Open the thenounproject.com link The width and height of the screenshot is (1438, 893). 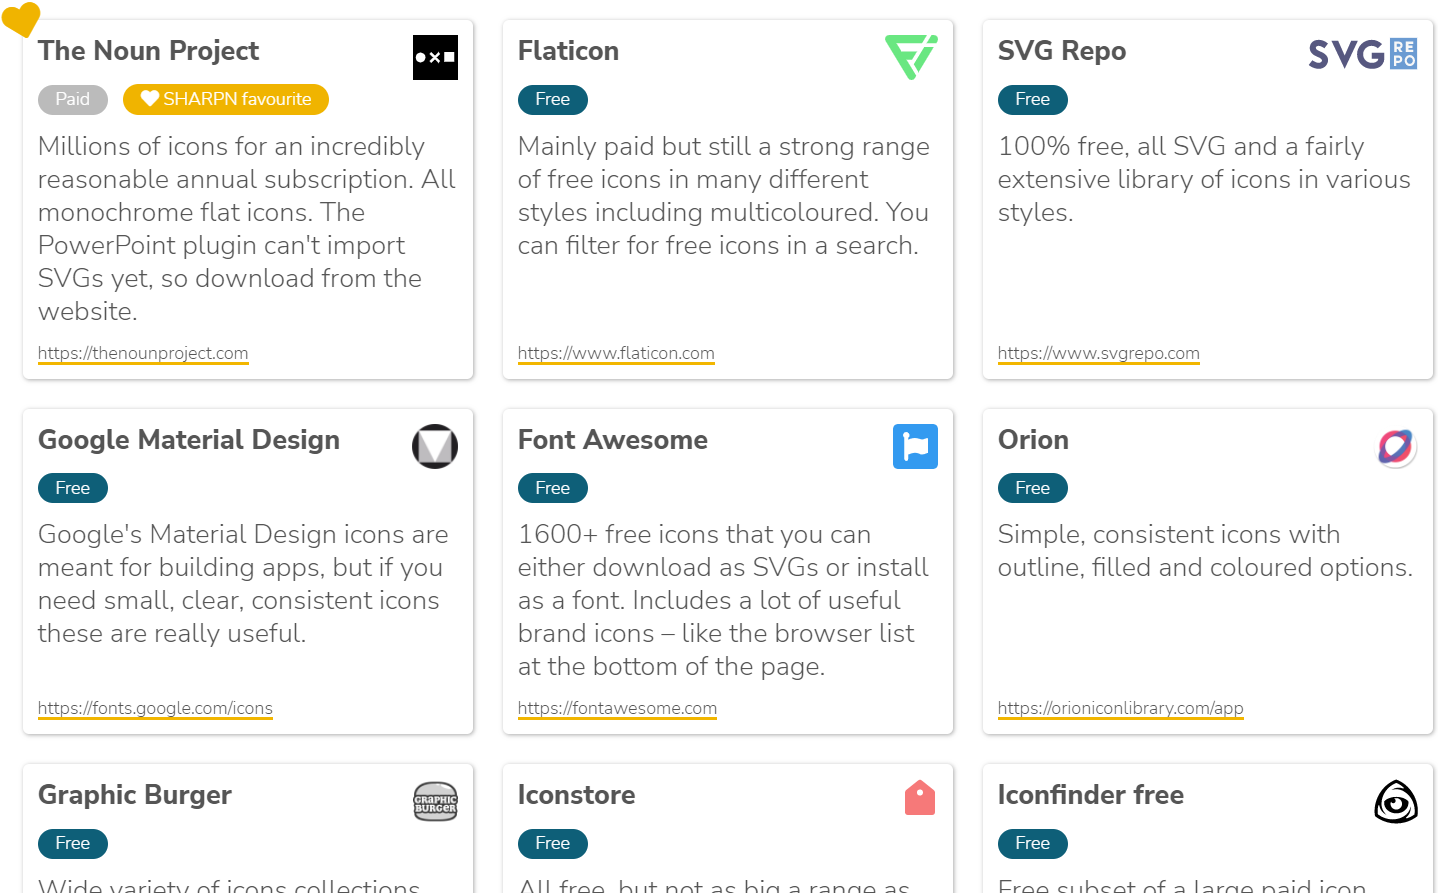(143, 353)
